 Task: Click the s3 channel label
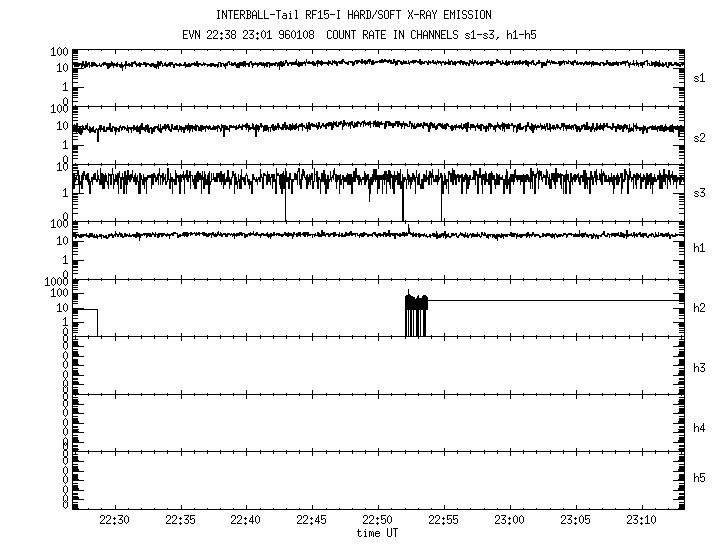coord(699,192)
